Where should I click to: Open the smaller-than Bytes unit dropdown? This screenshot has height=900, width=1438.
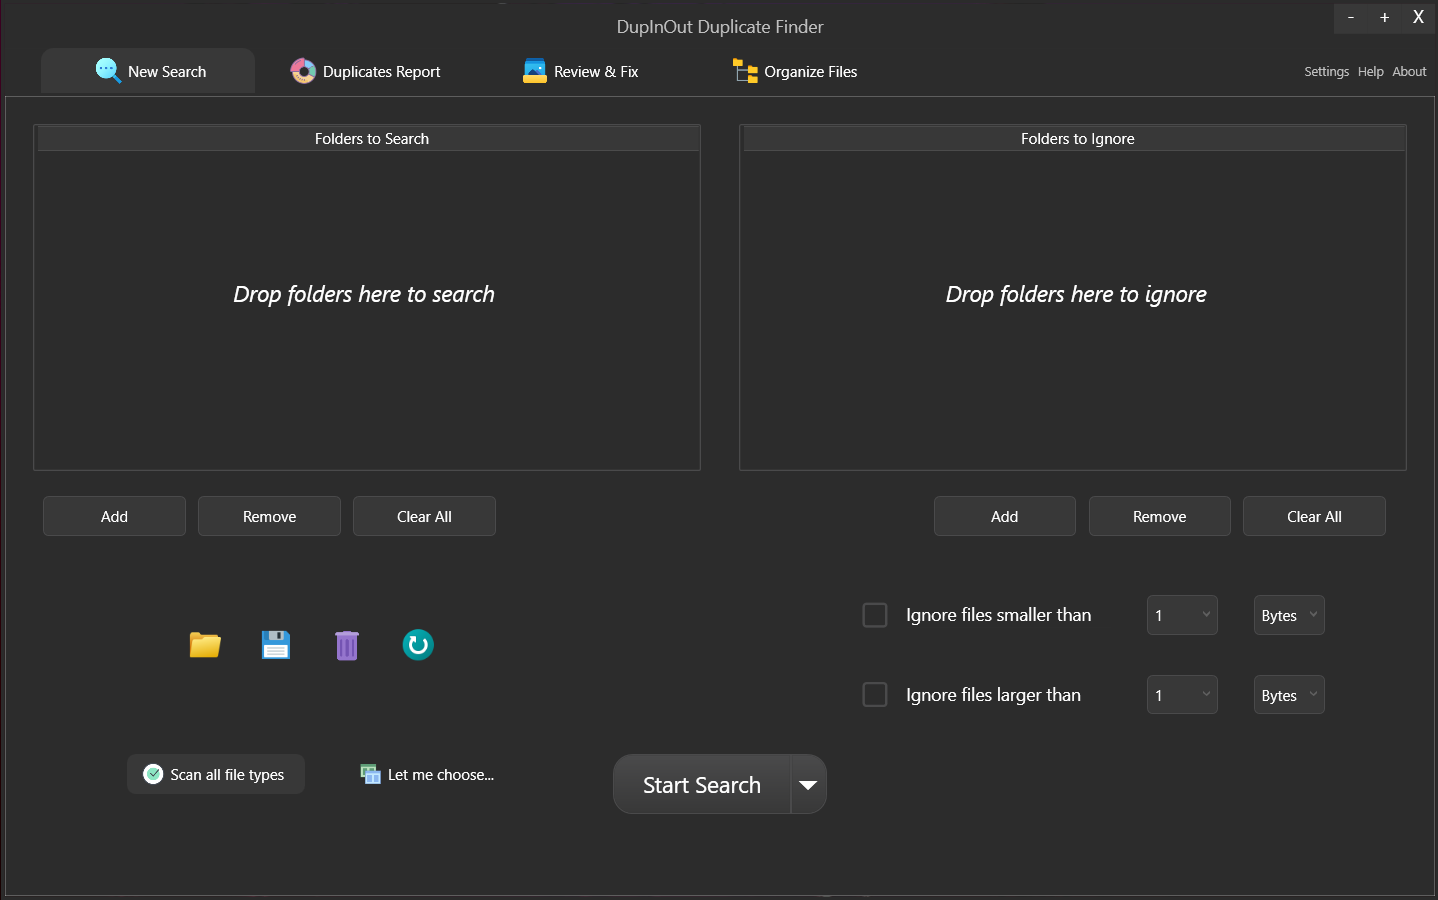[x=1289, y=615]
